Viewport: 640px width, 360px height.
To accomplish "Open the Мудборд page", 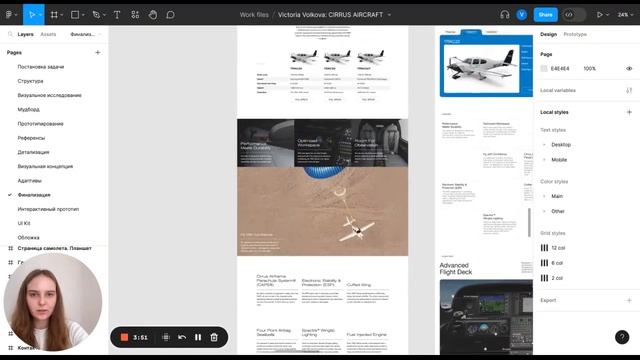I will [x=29, y=109].
